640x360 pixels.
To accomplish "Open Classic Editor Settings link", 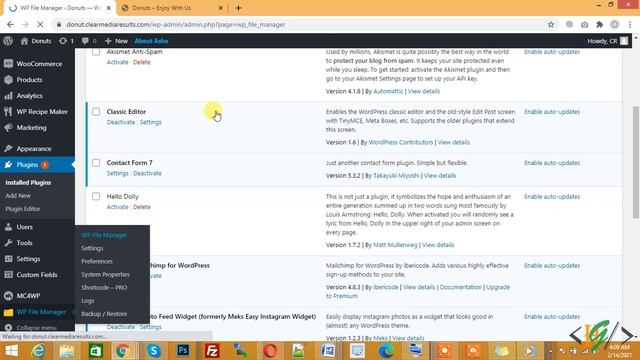I will point(151,122).
